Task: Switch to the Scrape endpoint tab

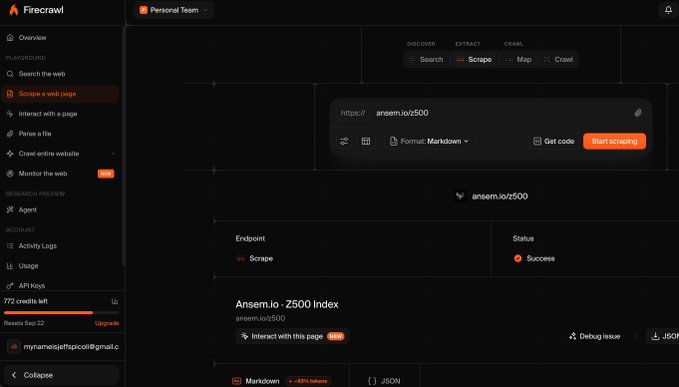Action: (474, 60)
